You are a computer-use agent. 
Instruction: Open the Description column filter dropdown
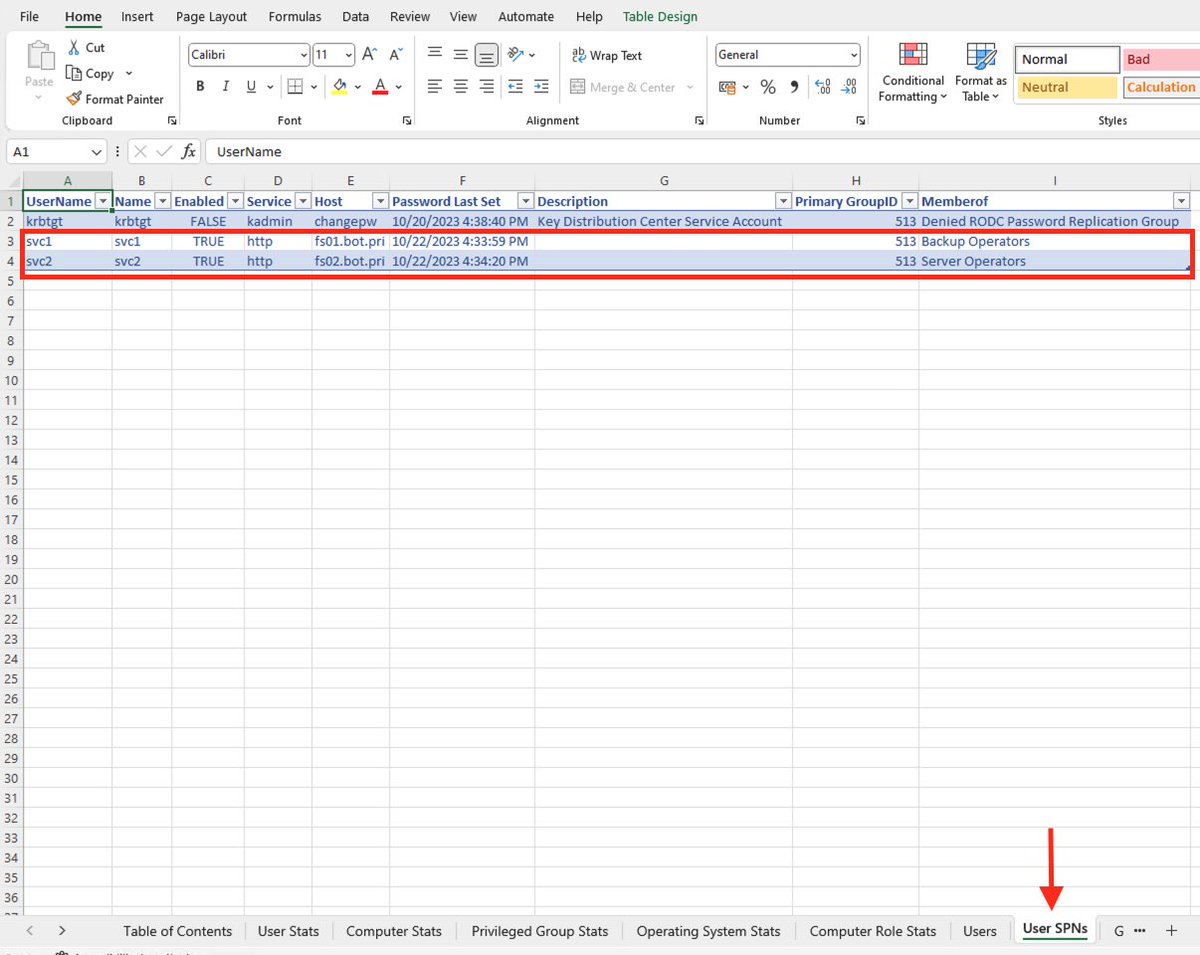pos(783,201)
